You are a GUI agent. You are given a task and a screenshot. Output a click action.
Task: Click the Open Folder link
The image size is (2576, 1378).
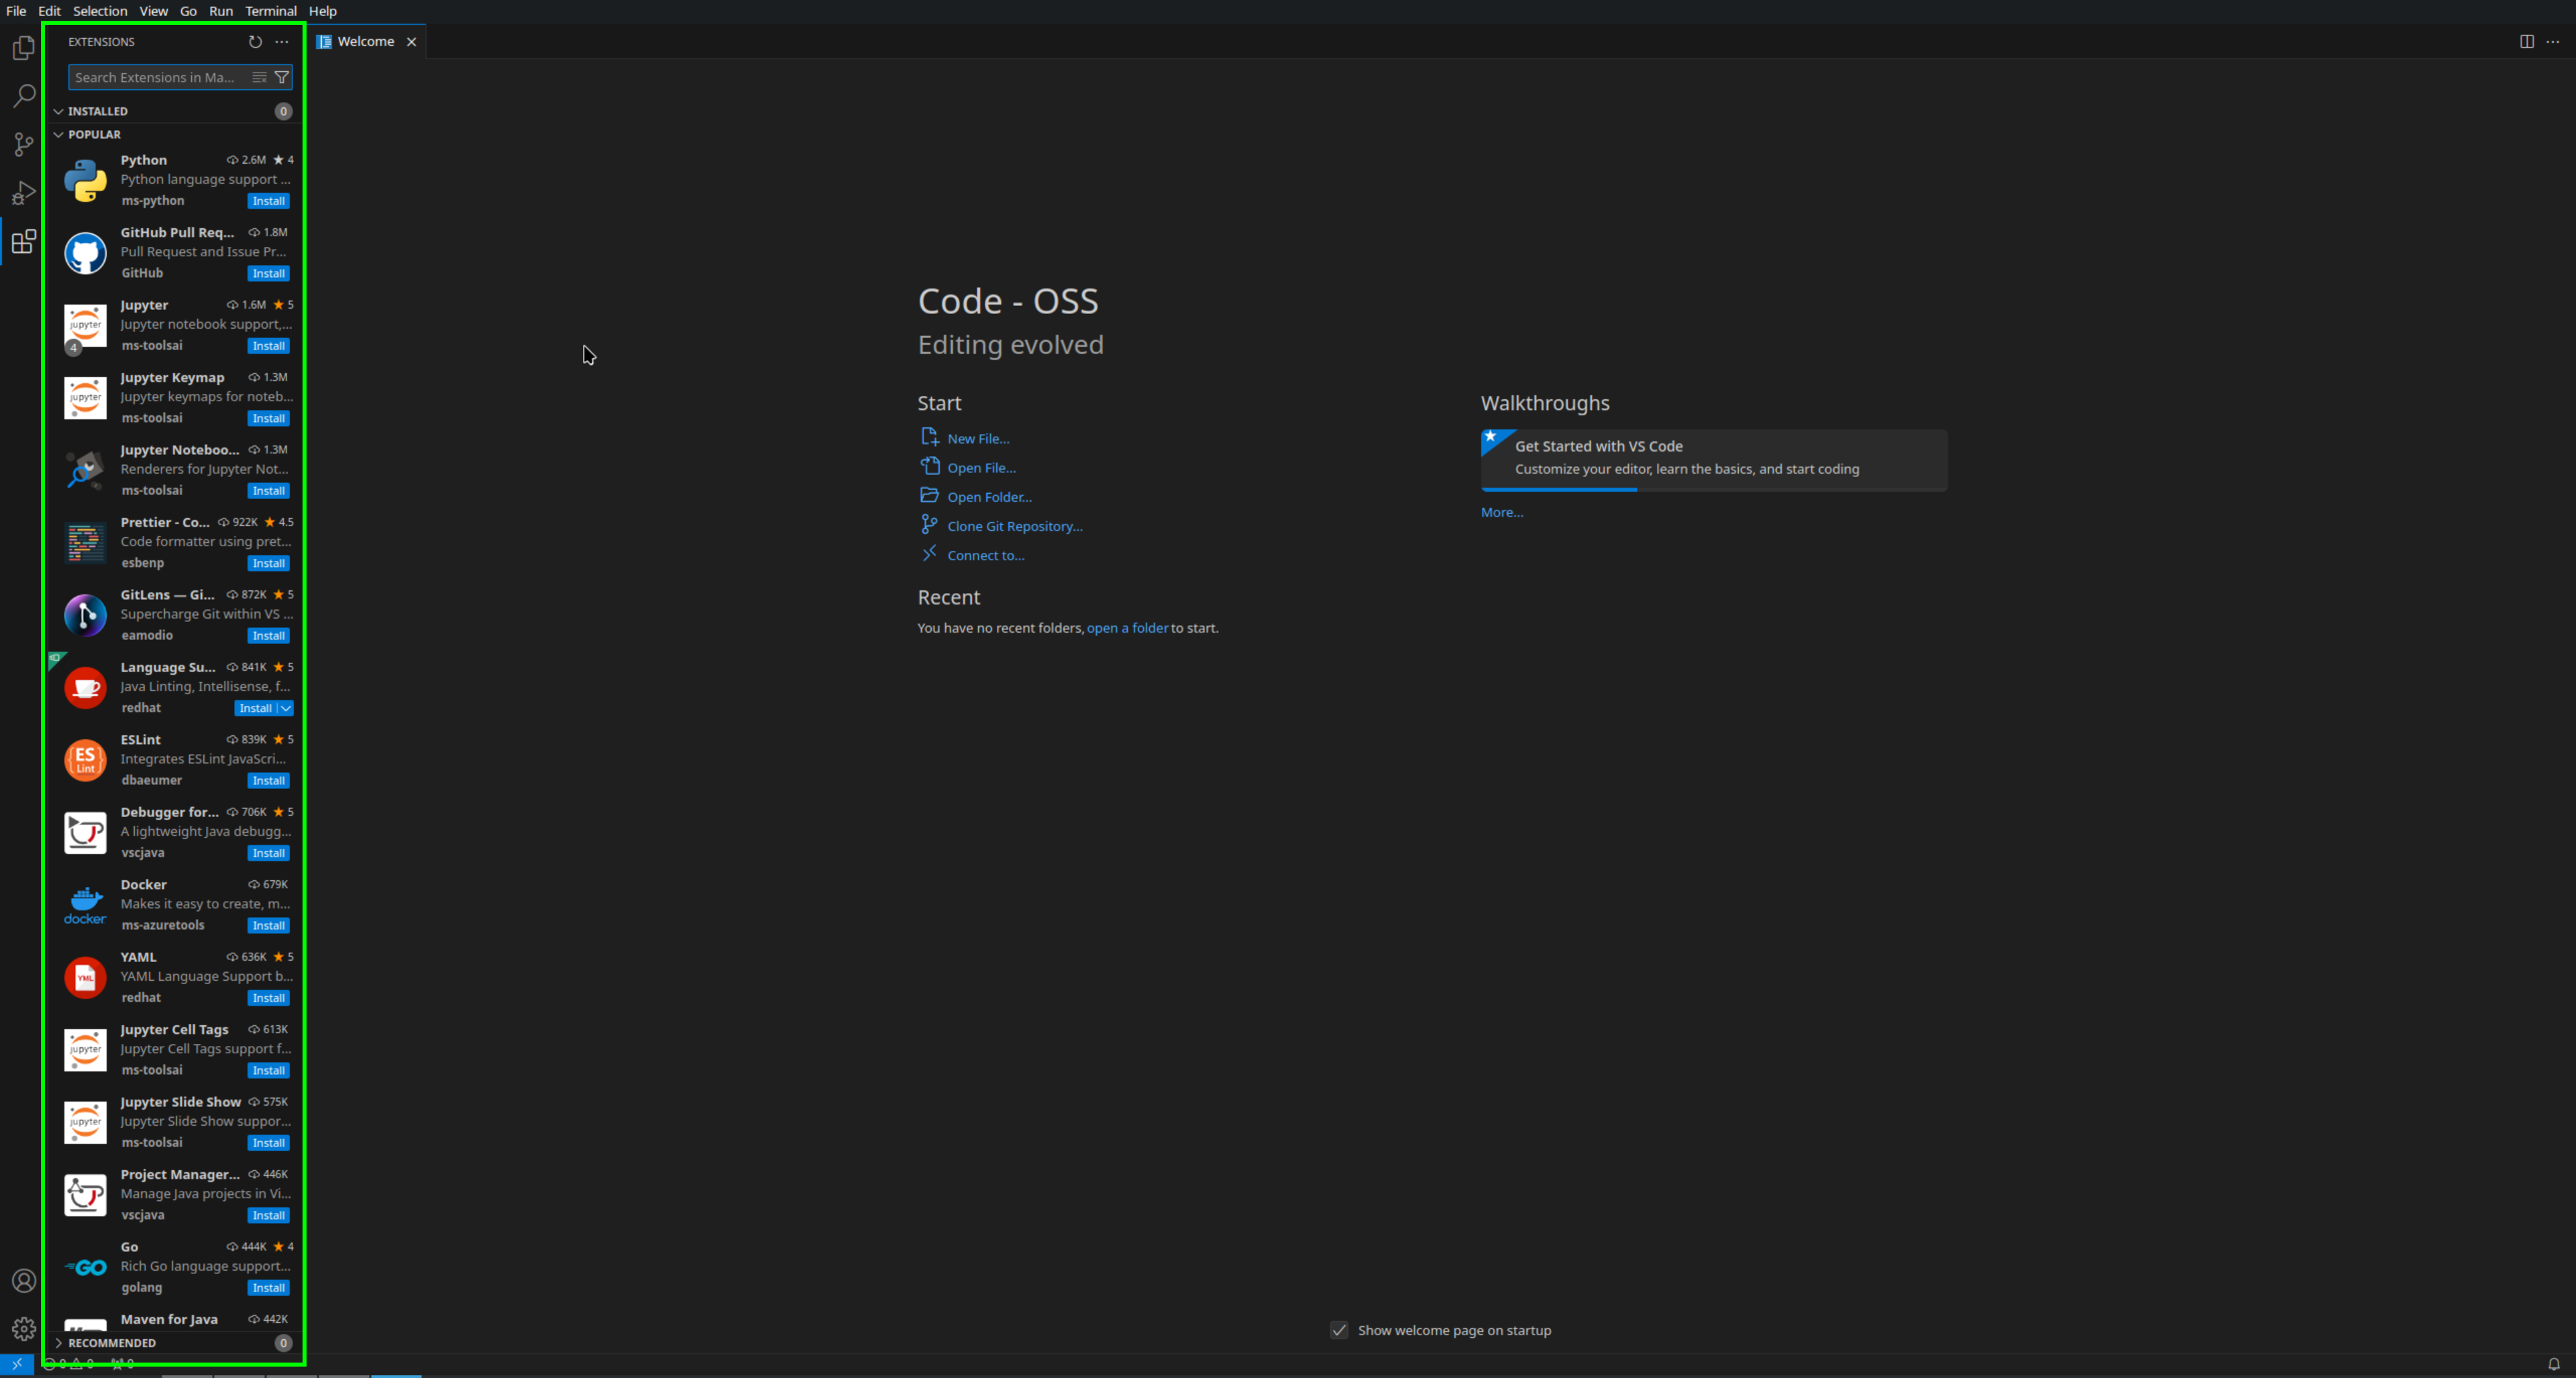click(989, 497)
